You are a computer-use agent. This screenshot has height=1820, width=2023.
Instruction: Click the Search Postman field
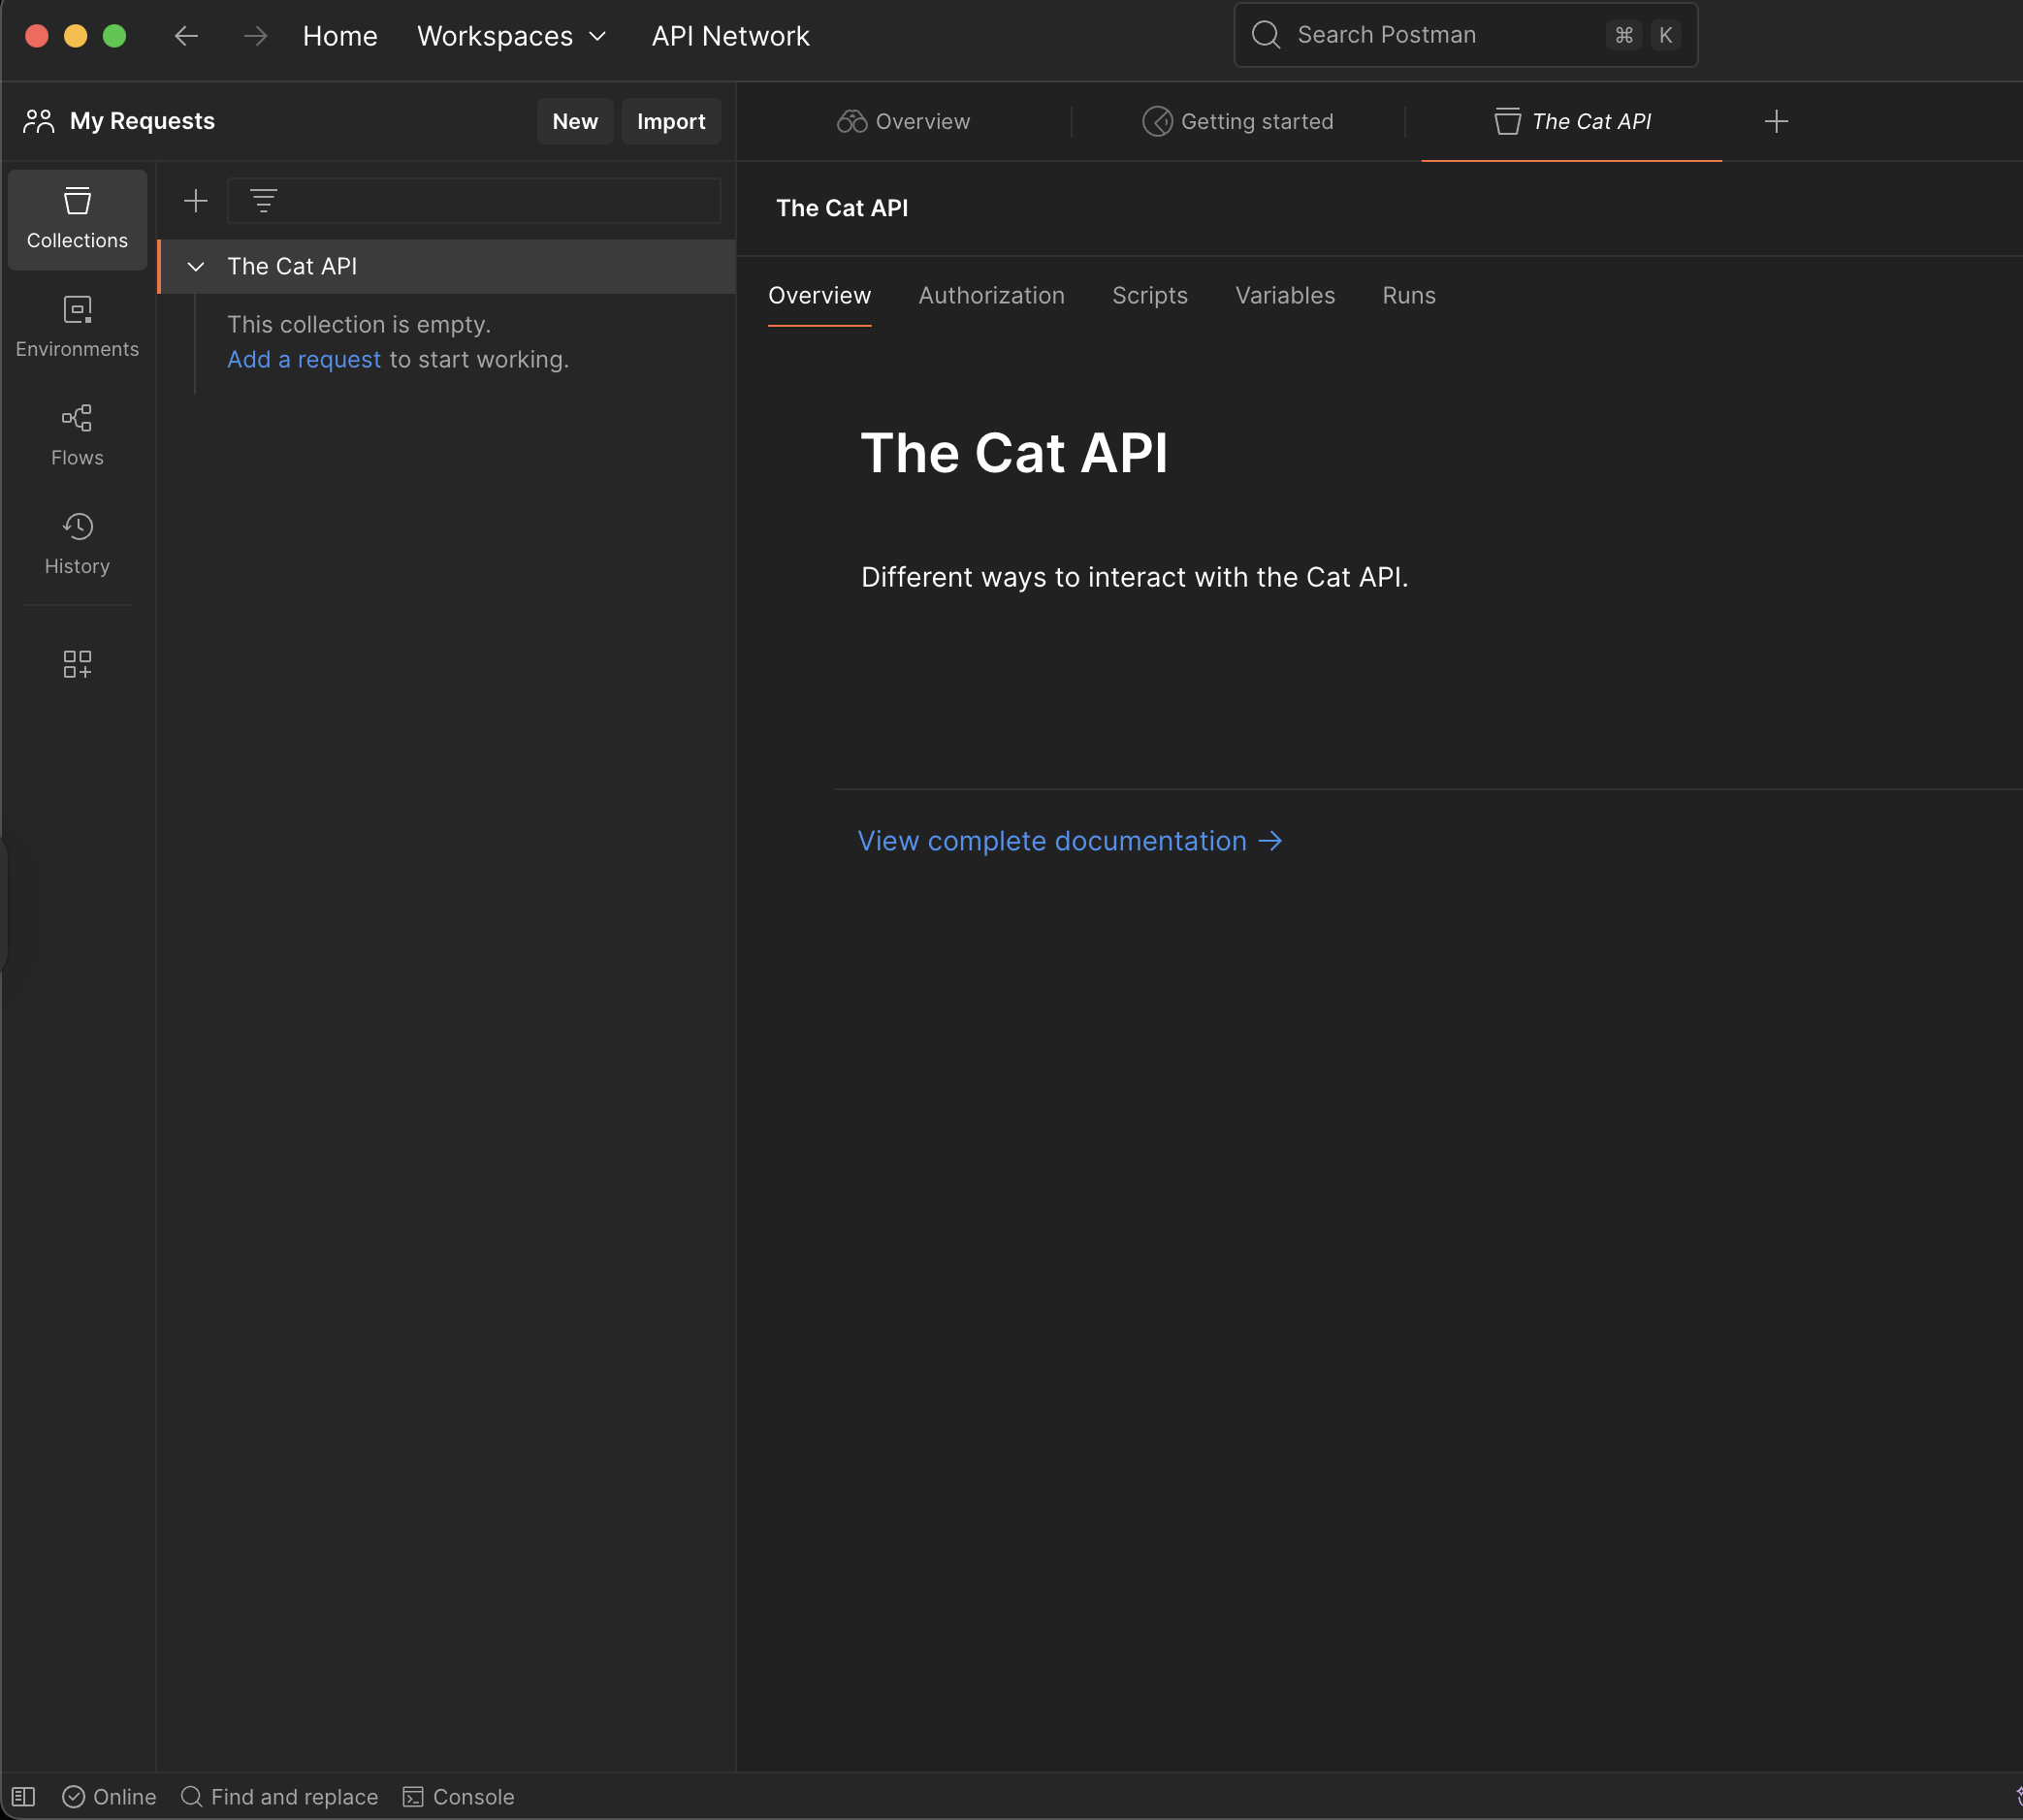click(x=1440, y=36)
